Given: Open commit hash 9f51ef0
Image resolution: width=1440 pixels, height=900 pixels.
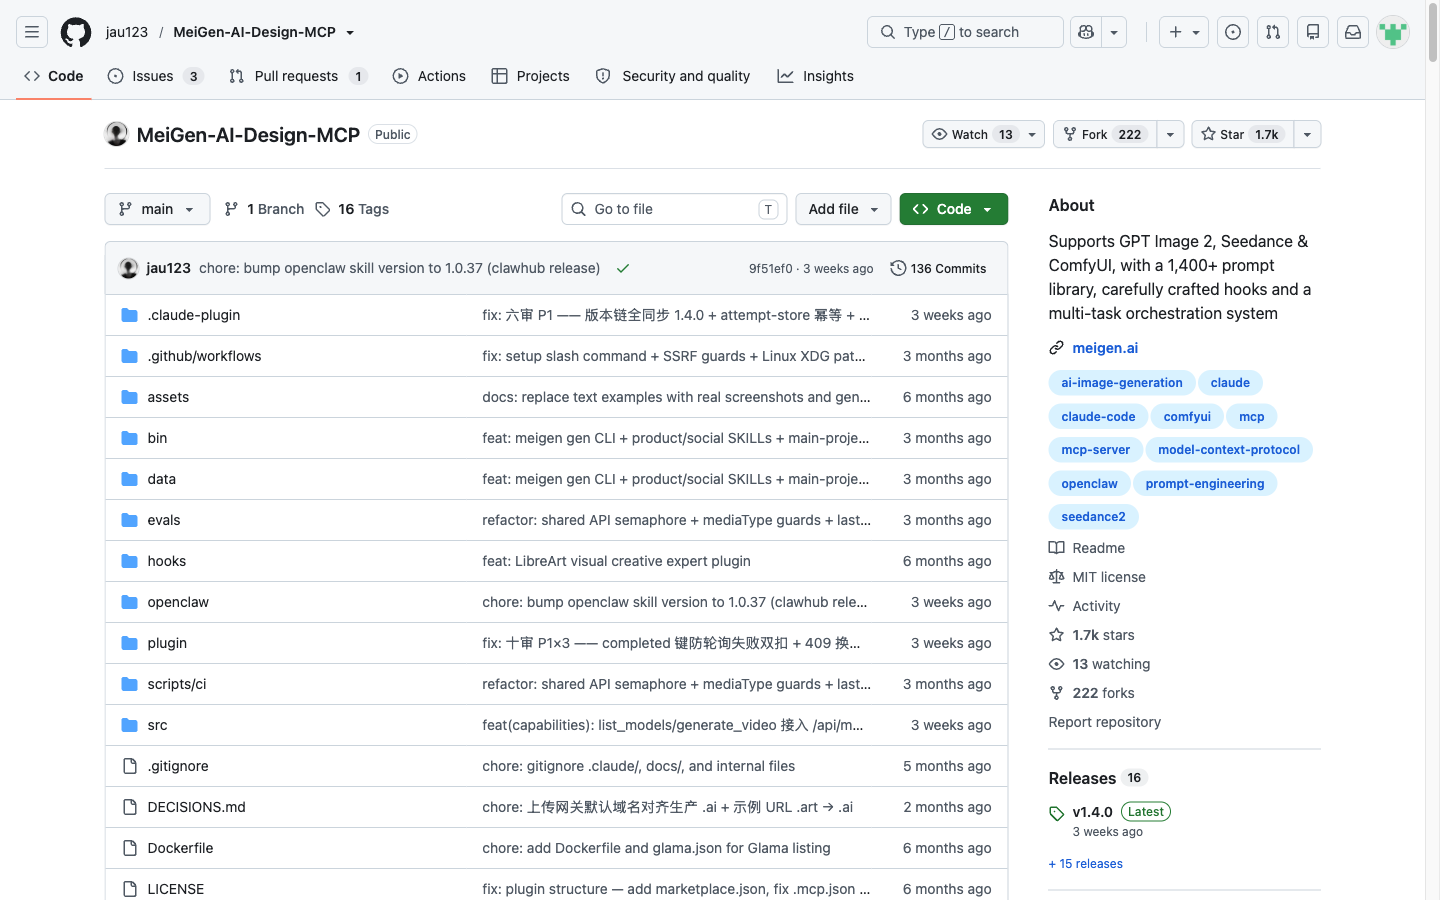Looking at the screenshot, I should tap(770, 268).
